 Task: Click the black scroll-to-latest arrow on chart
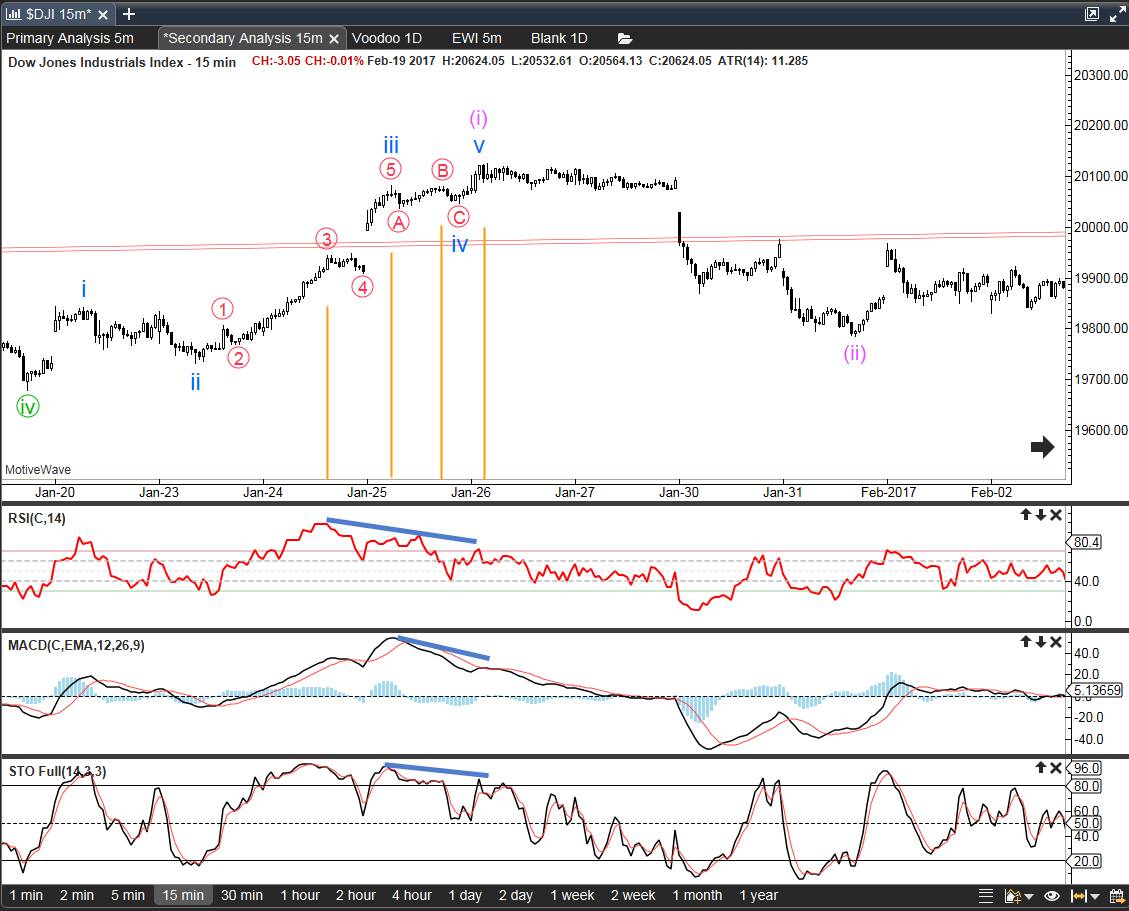point(1043,447)
